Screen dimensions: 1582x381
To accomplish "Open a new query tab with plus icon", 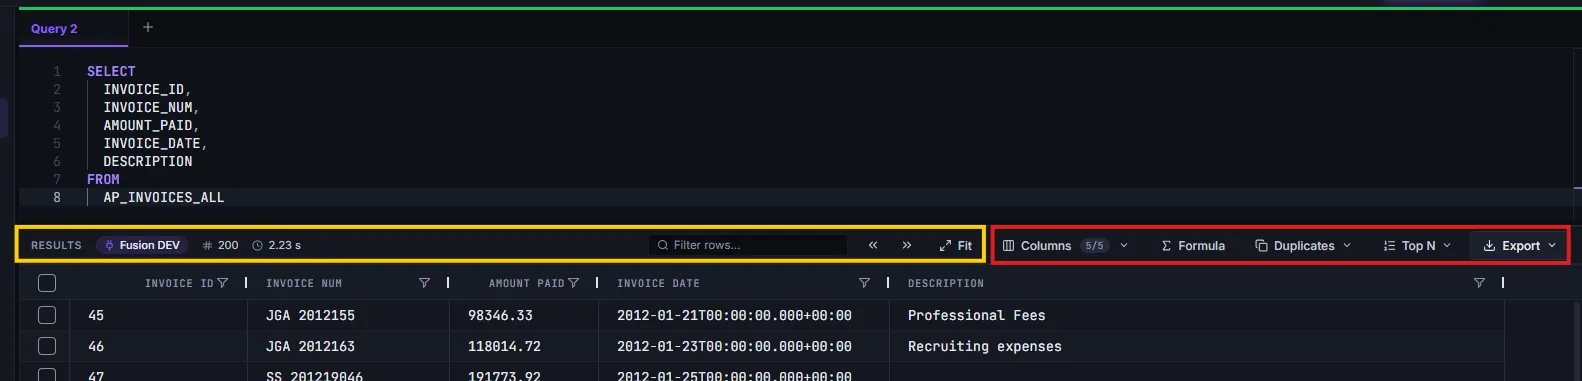I will (148, 27).
